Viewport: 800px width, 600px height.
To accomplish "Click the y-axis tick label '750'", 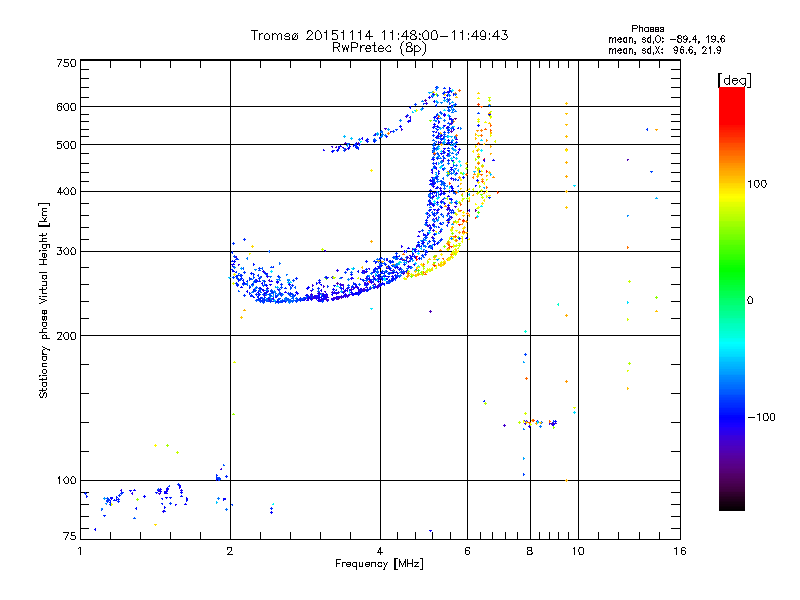I will click(x=66, y=63).
